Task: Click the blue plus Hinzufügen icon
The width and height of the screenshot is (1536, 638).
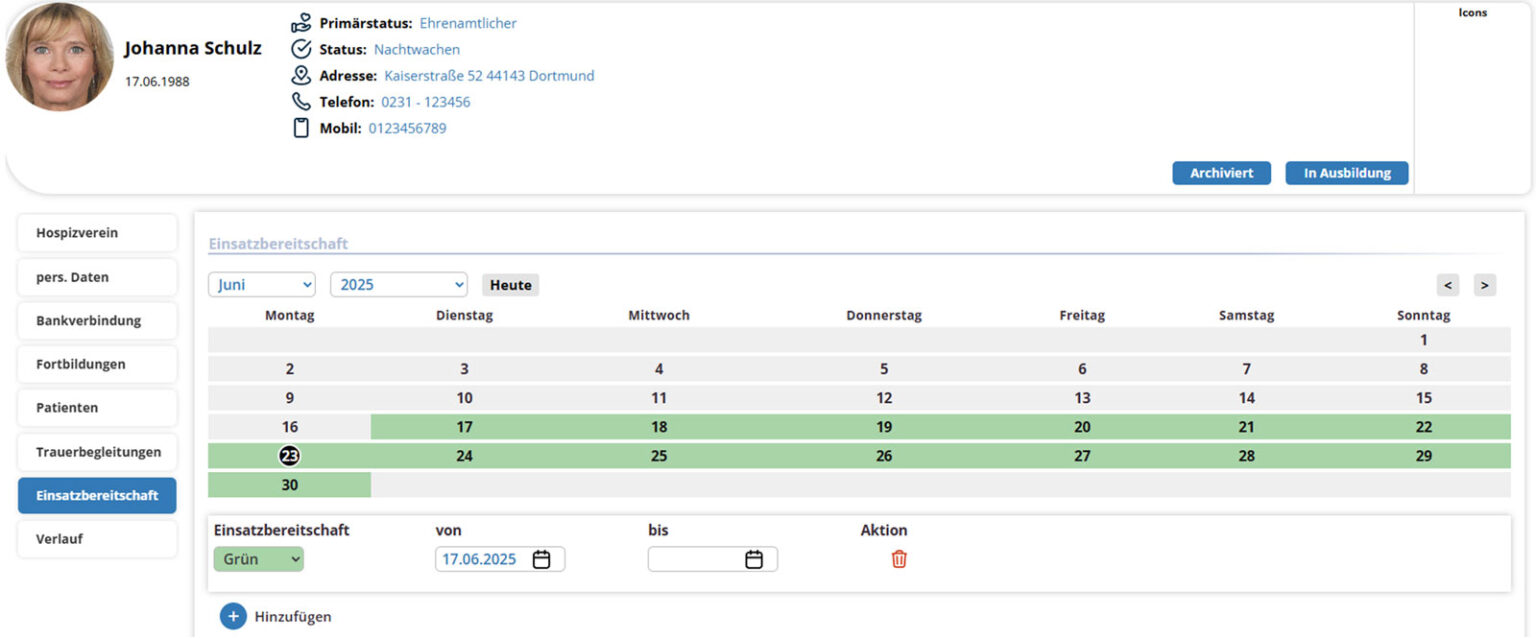Action: pyautogui.click(x=233, y=616)
